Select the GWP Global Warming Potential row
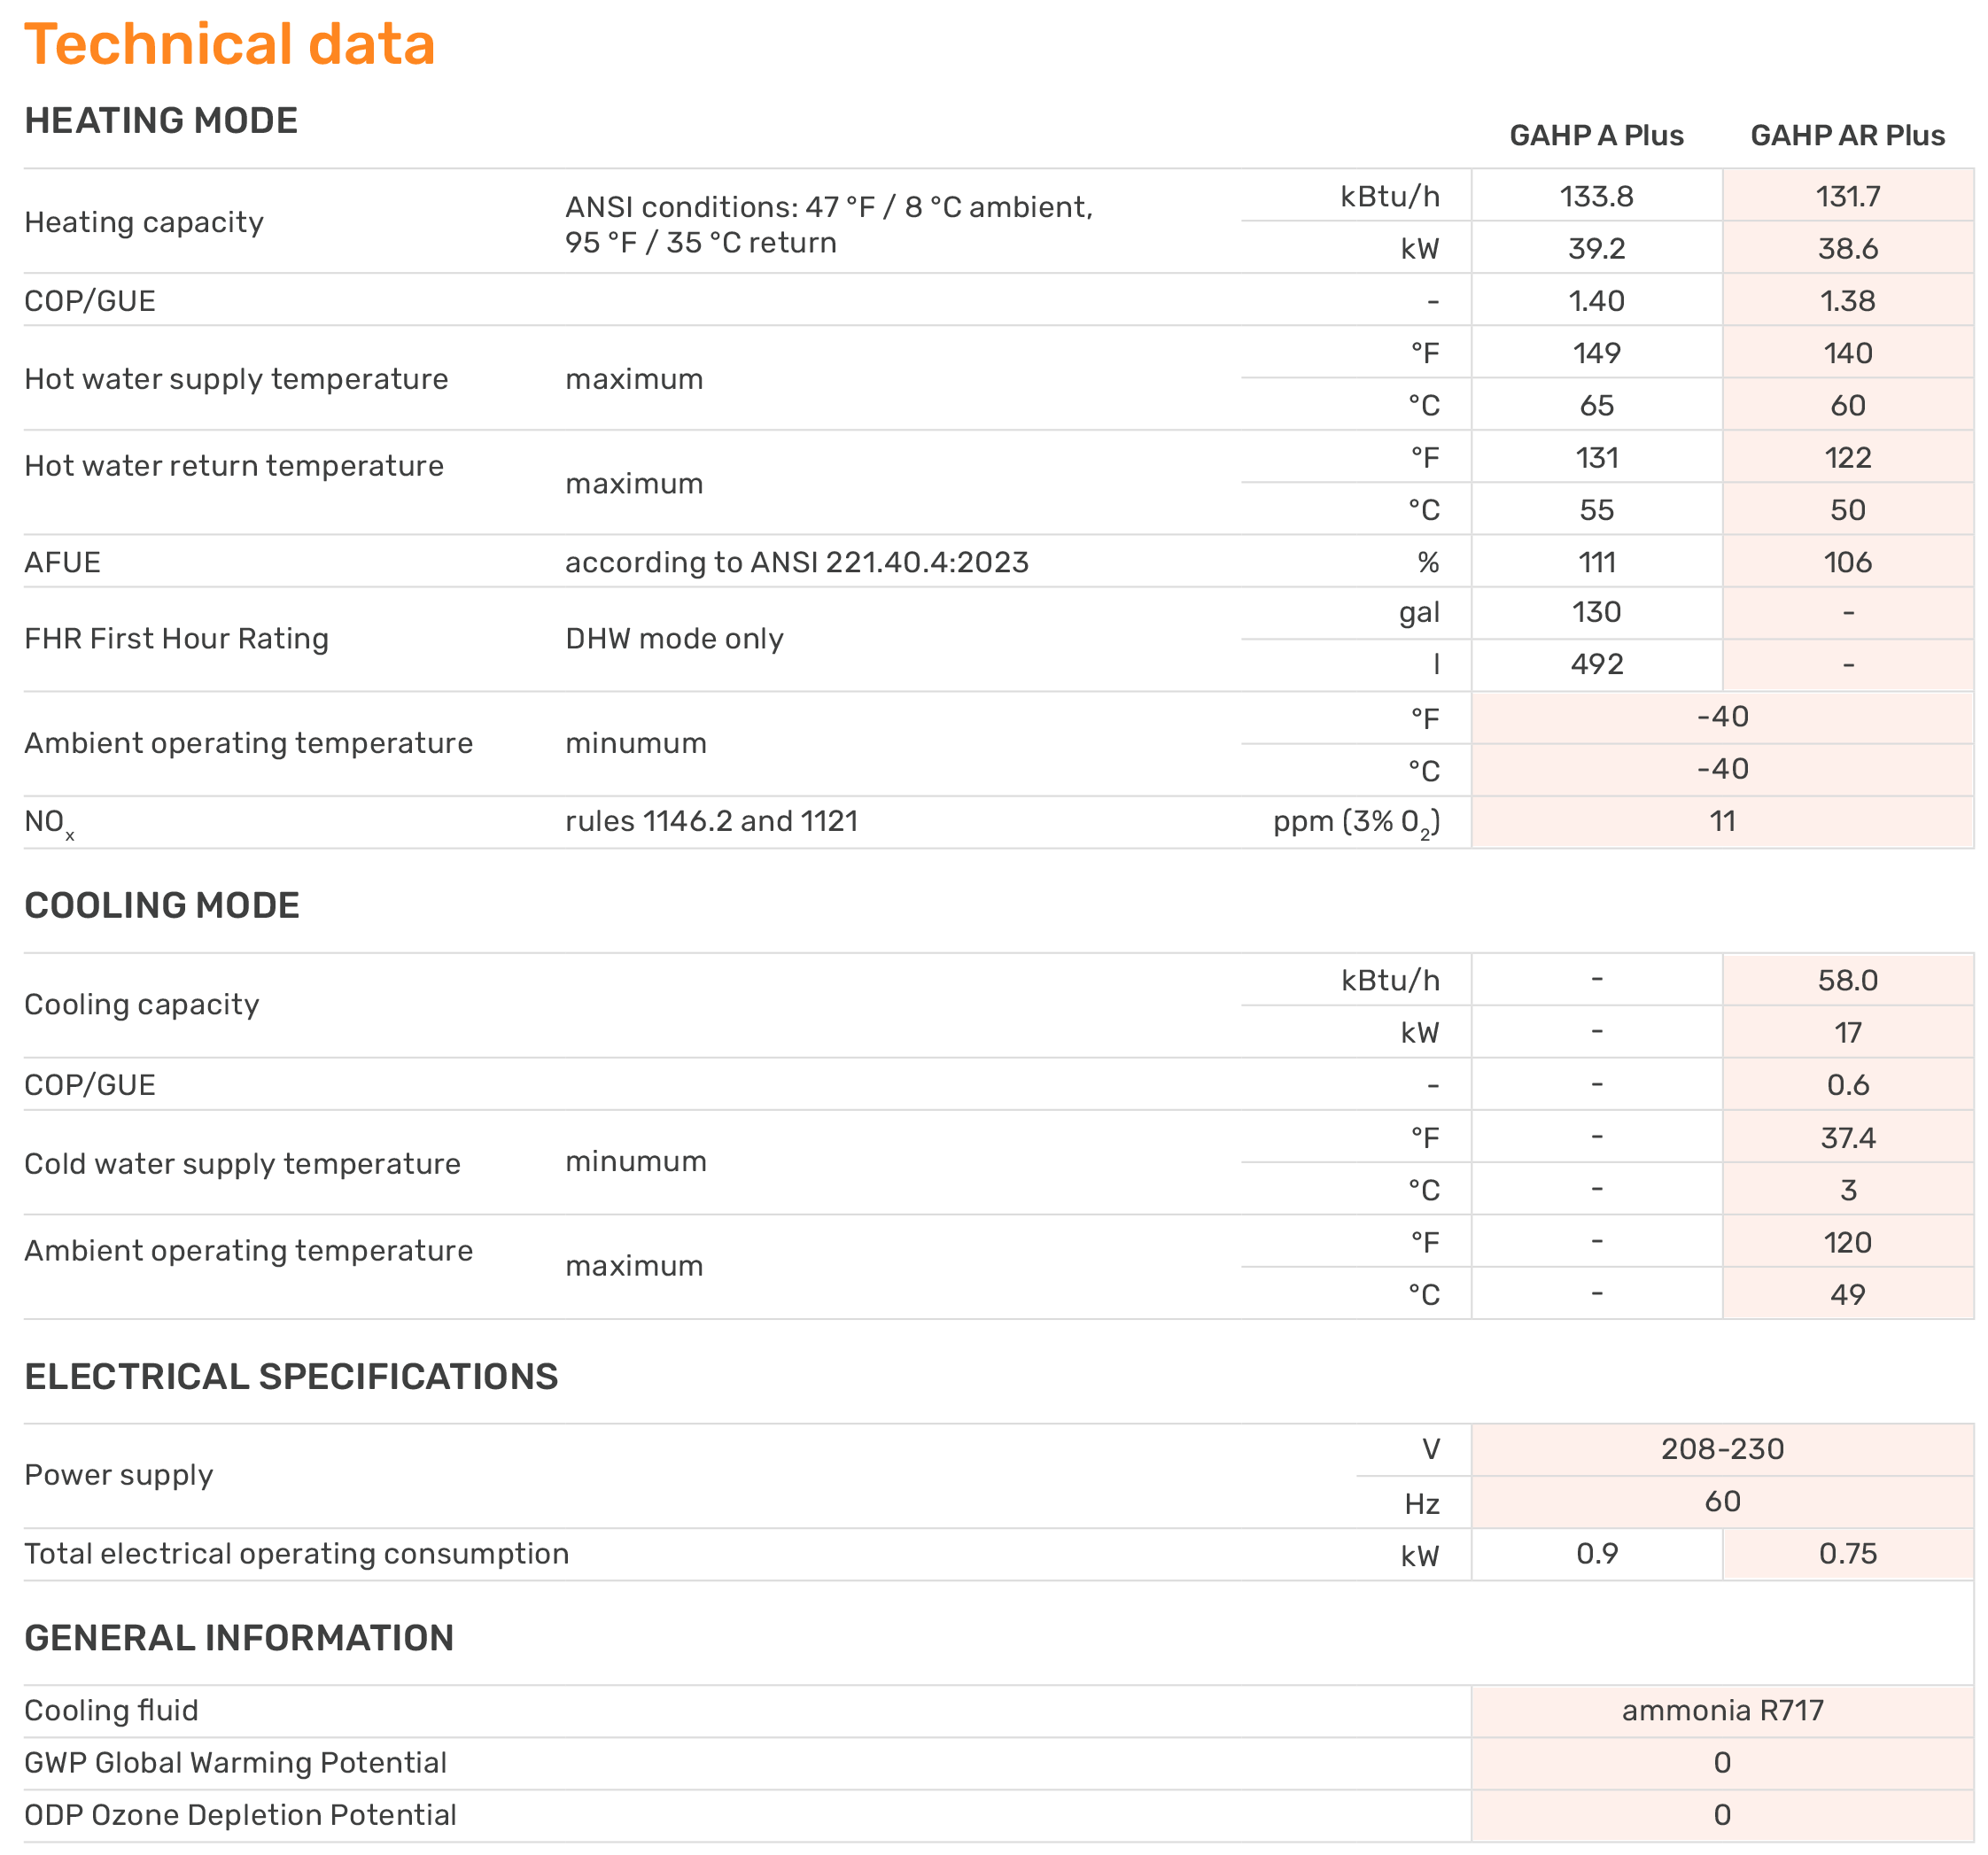This screenshot has height=1855, width=1988. point(236,1762)
